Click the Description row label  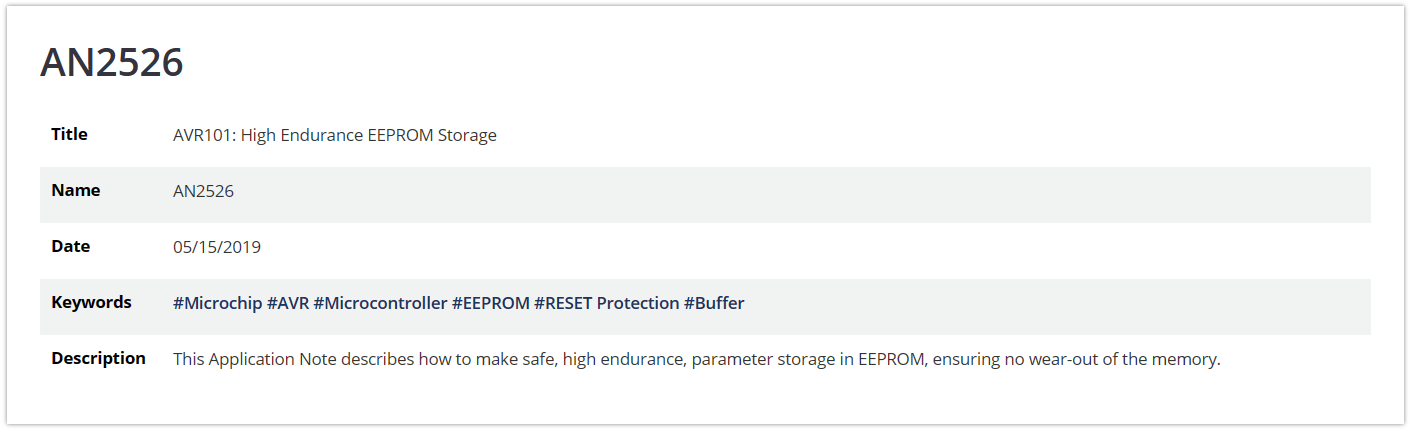point(99,358)
